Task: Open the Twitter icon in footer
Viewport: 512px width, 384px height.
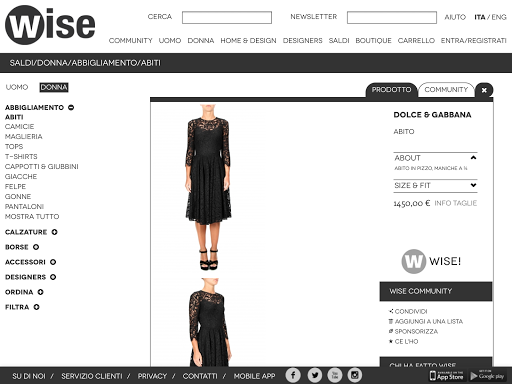Action: point(314,375)
